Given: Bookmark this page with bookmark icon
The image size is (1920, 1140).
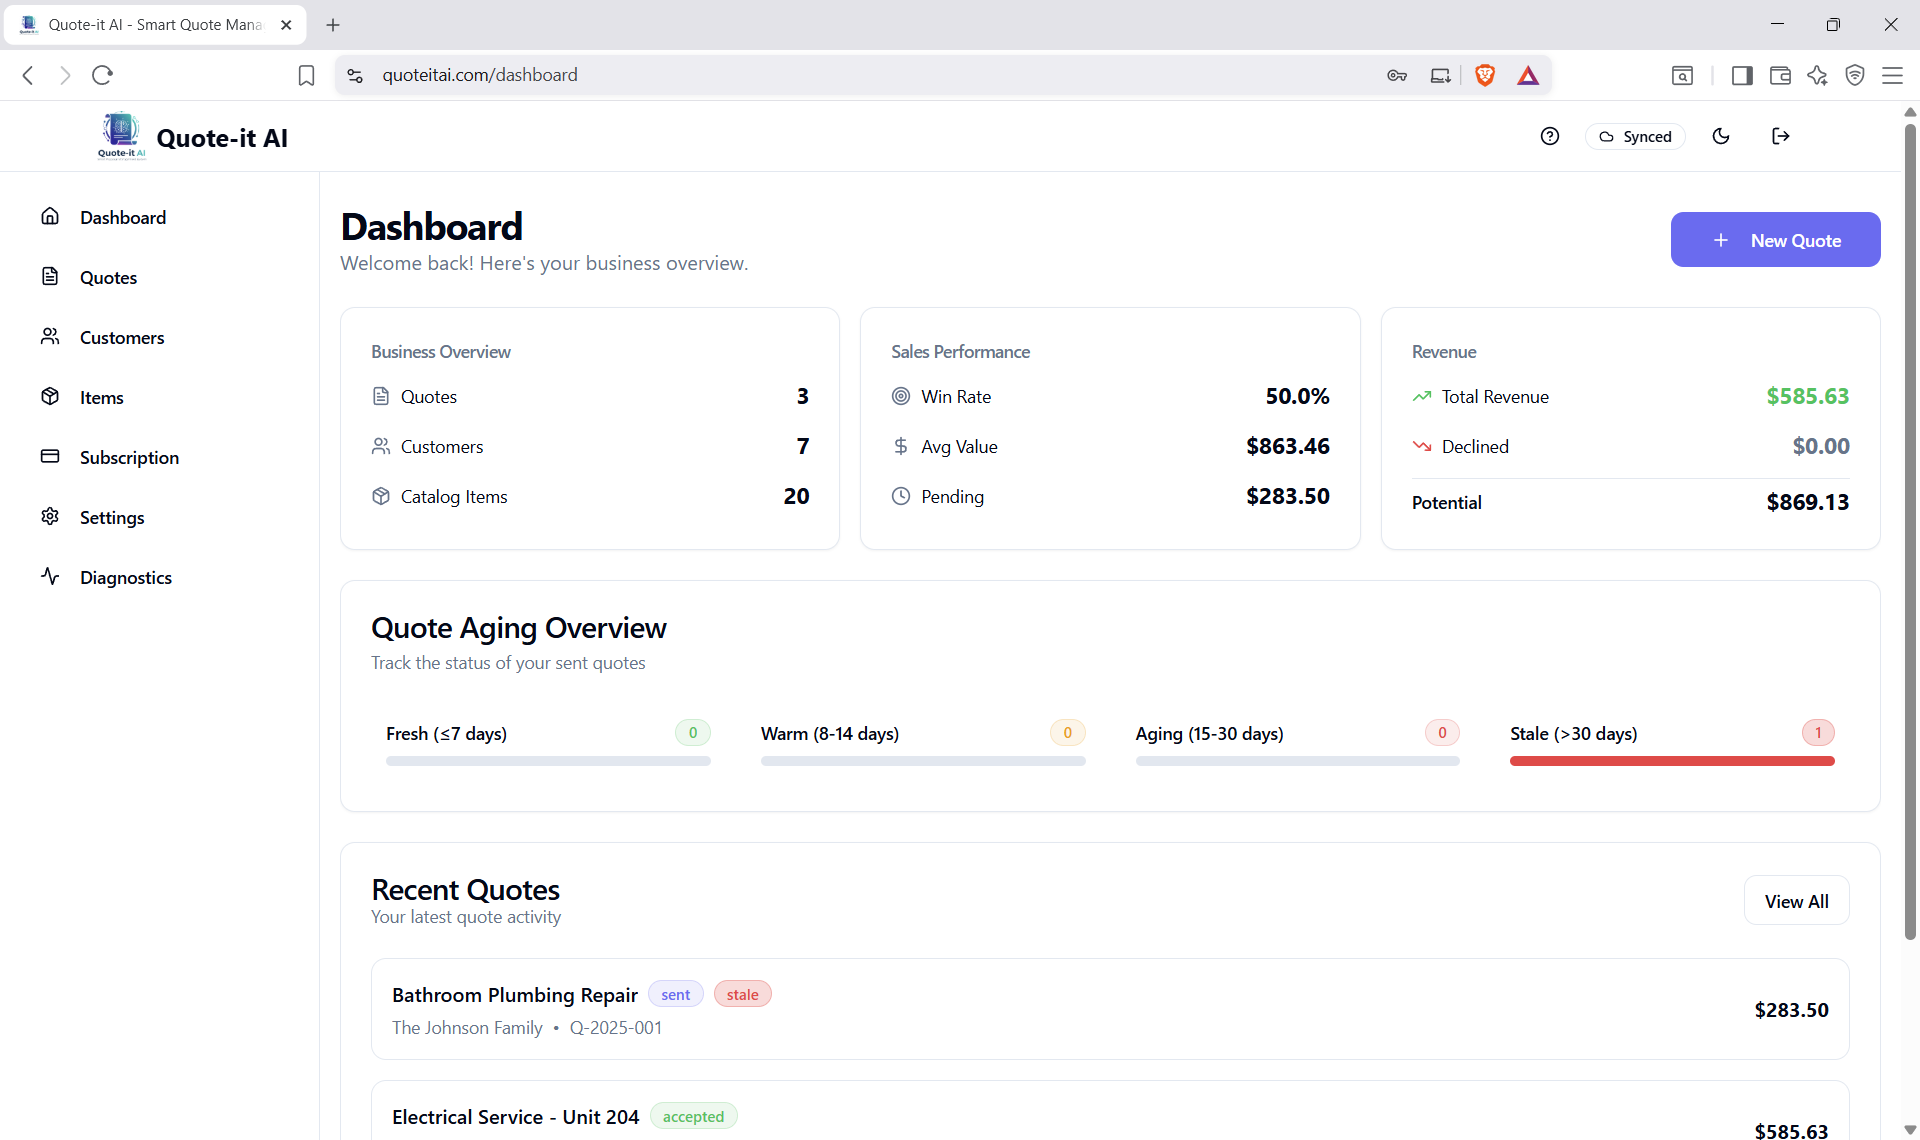Looking at the screenshot, I should click(306, 75).
